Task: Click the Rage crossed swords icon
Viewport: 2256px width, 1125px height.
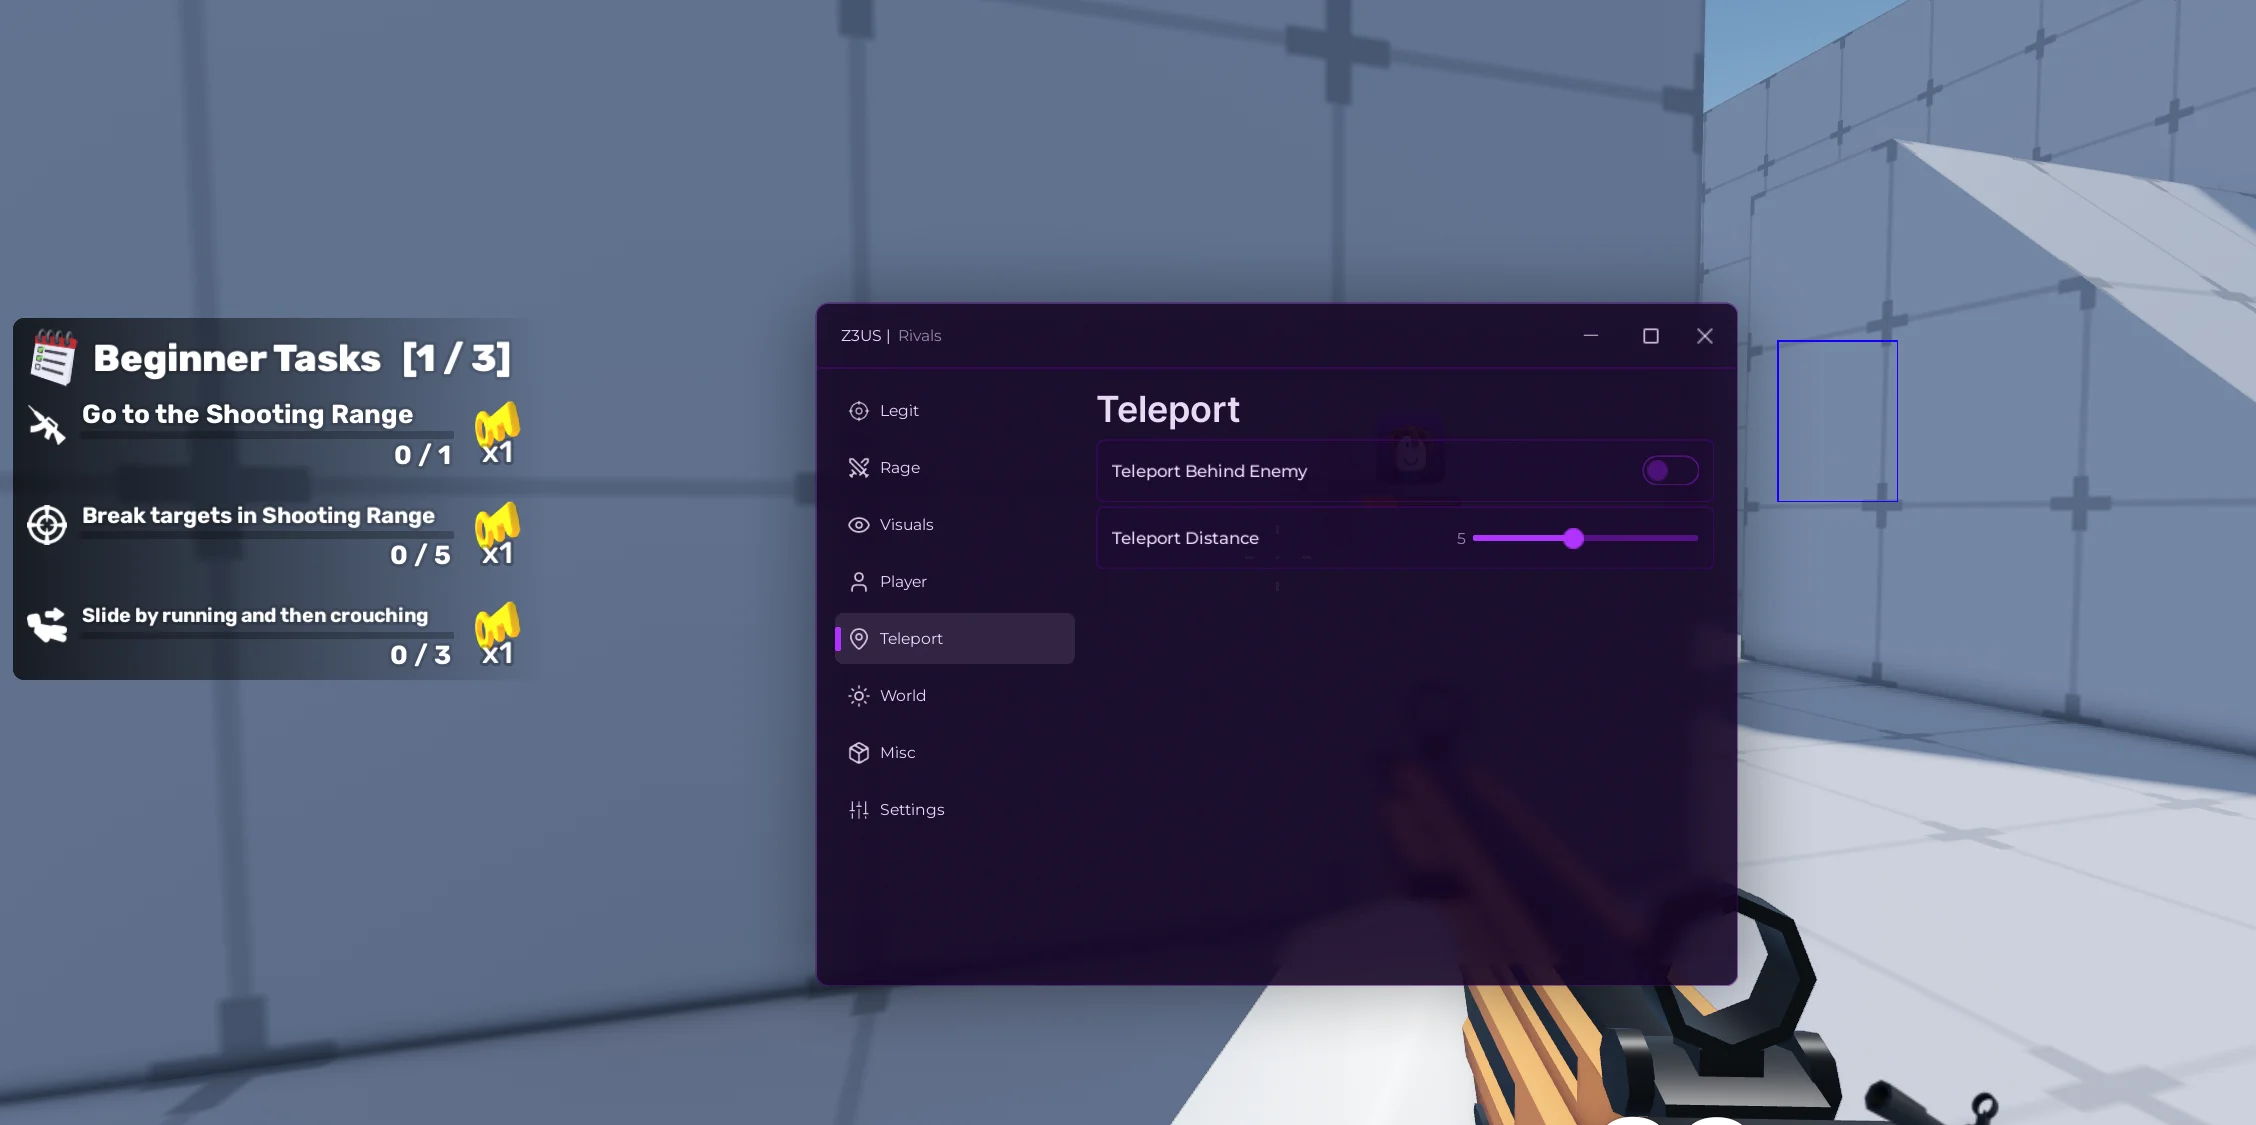Action: 858,468
